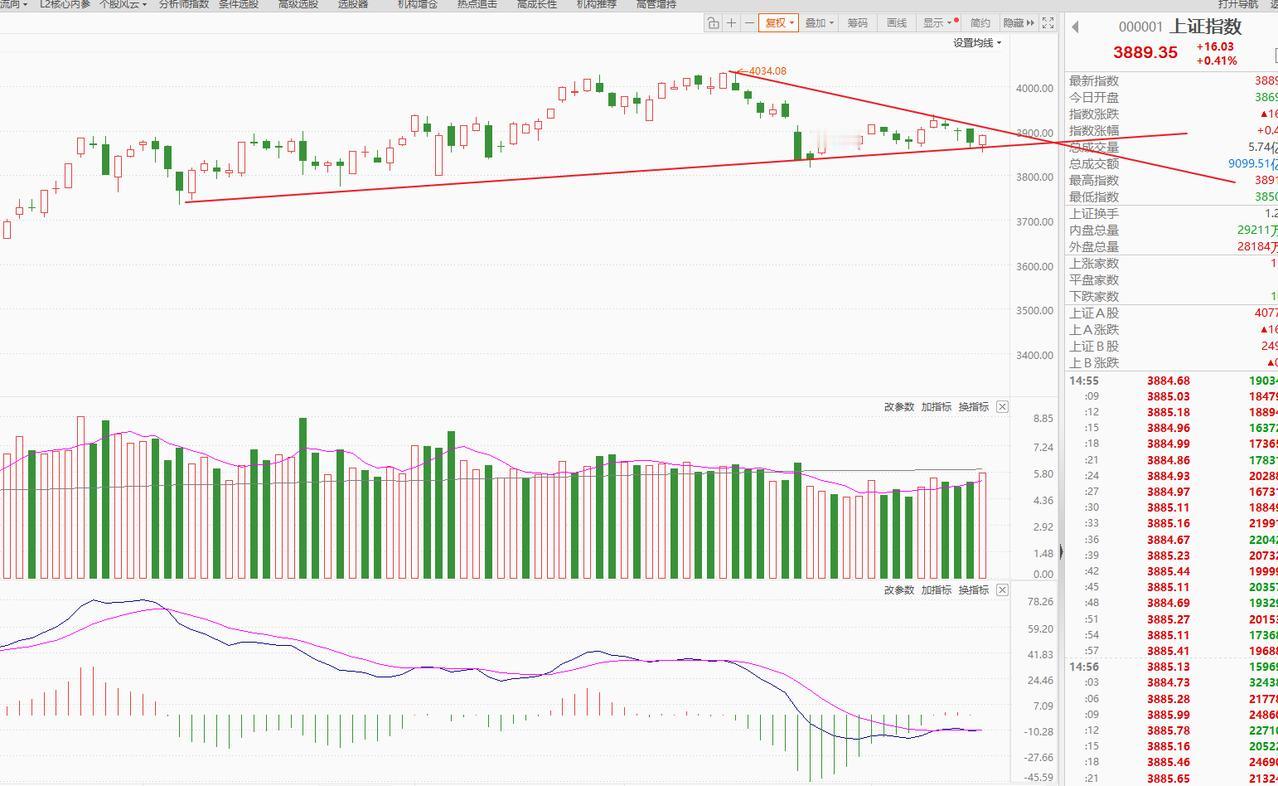Click 换指标 in the volume panel
This screenshot has width=1278, height=786.
[973, 407]
